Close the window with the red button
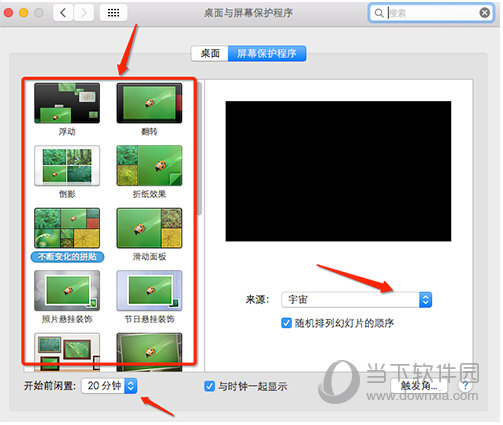Screen dimensions: 503x425 (8, 13)
